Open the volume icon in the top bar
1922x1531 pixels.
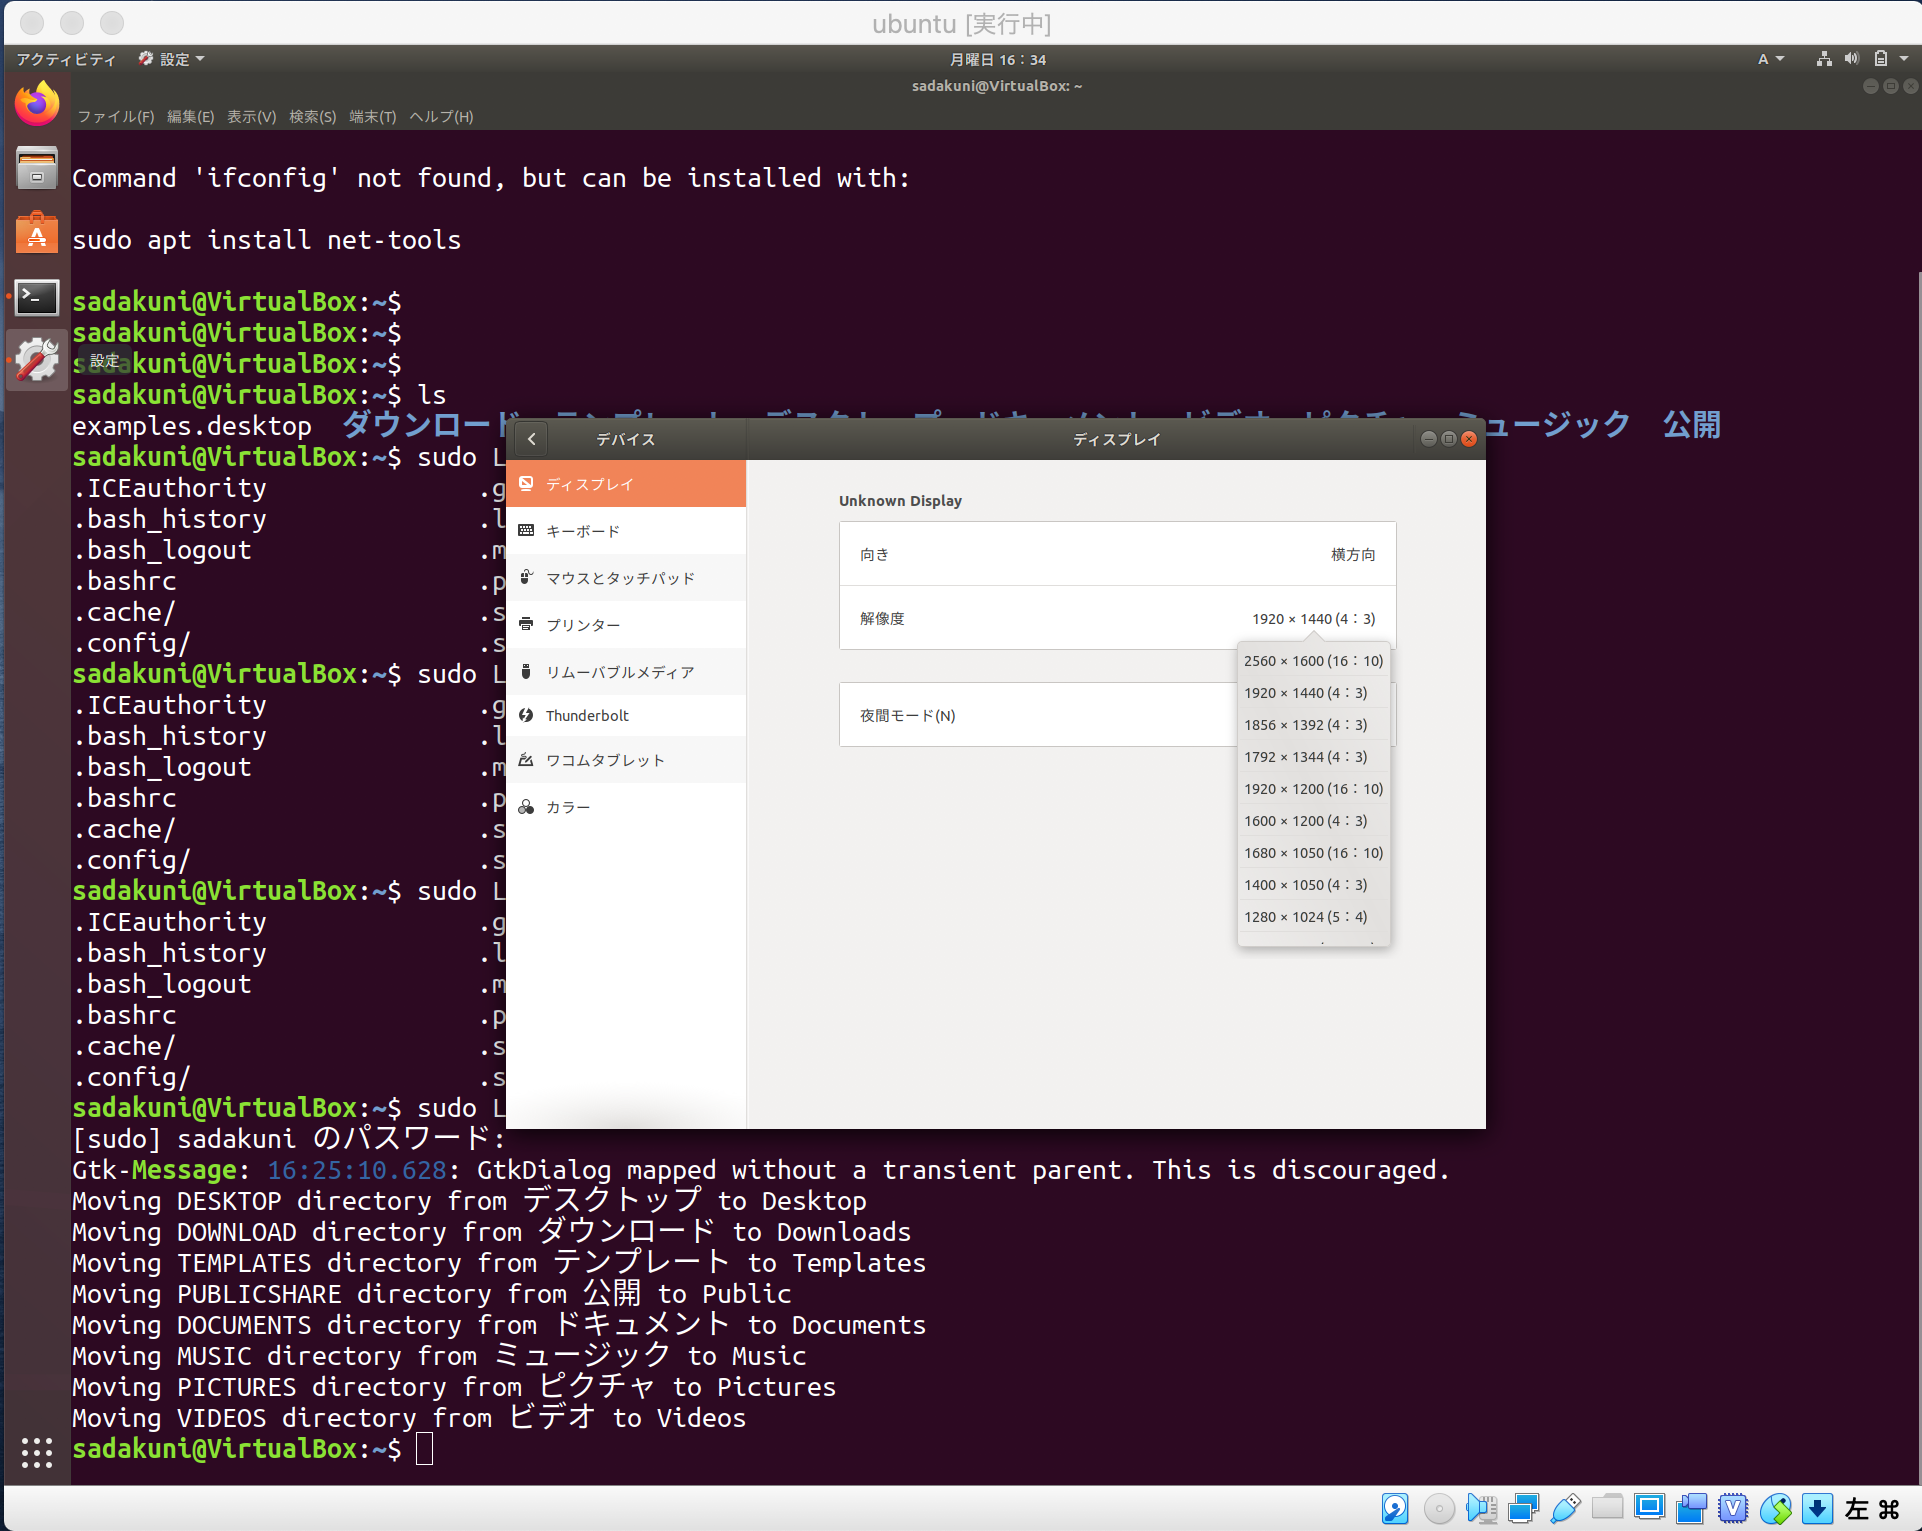pyautogui.click(x=1852, y=59)
